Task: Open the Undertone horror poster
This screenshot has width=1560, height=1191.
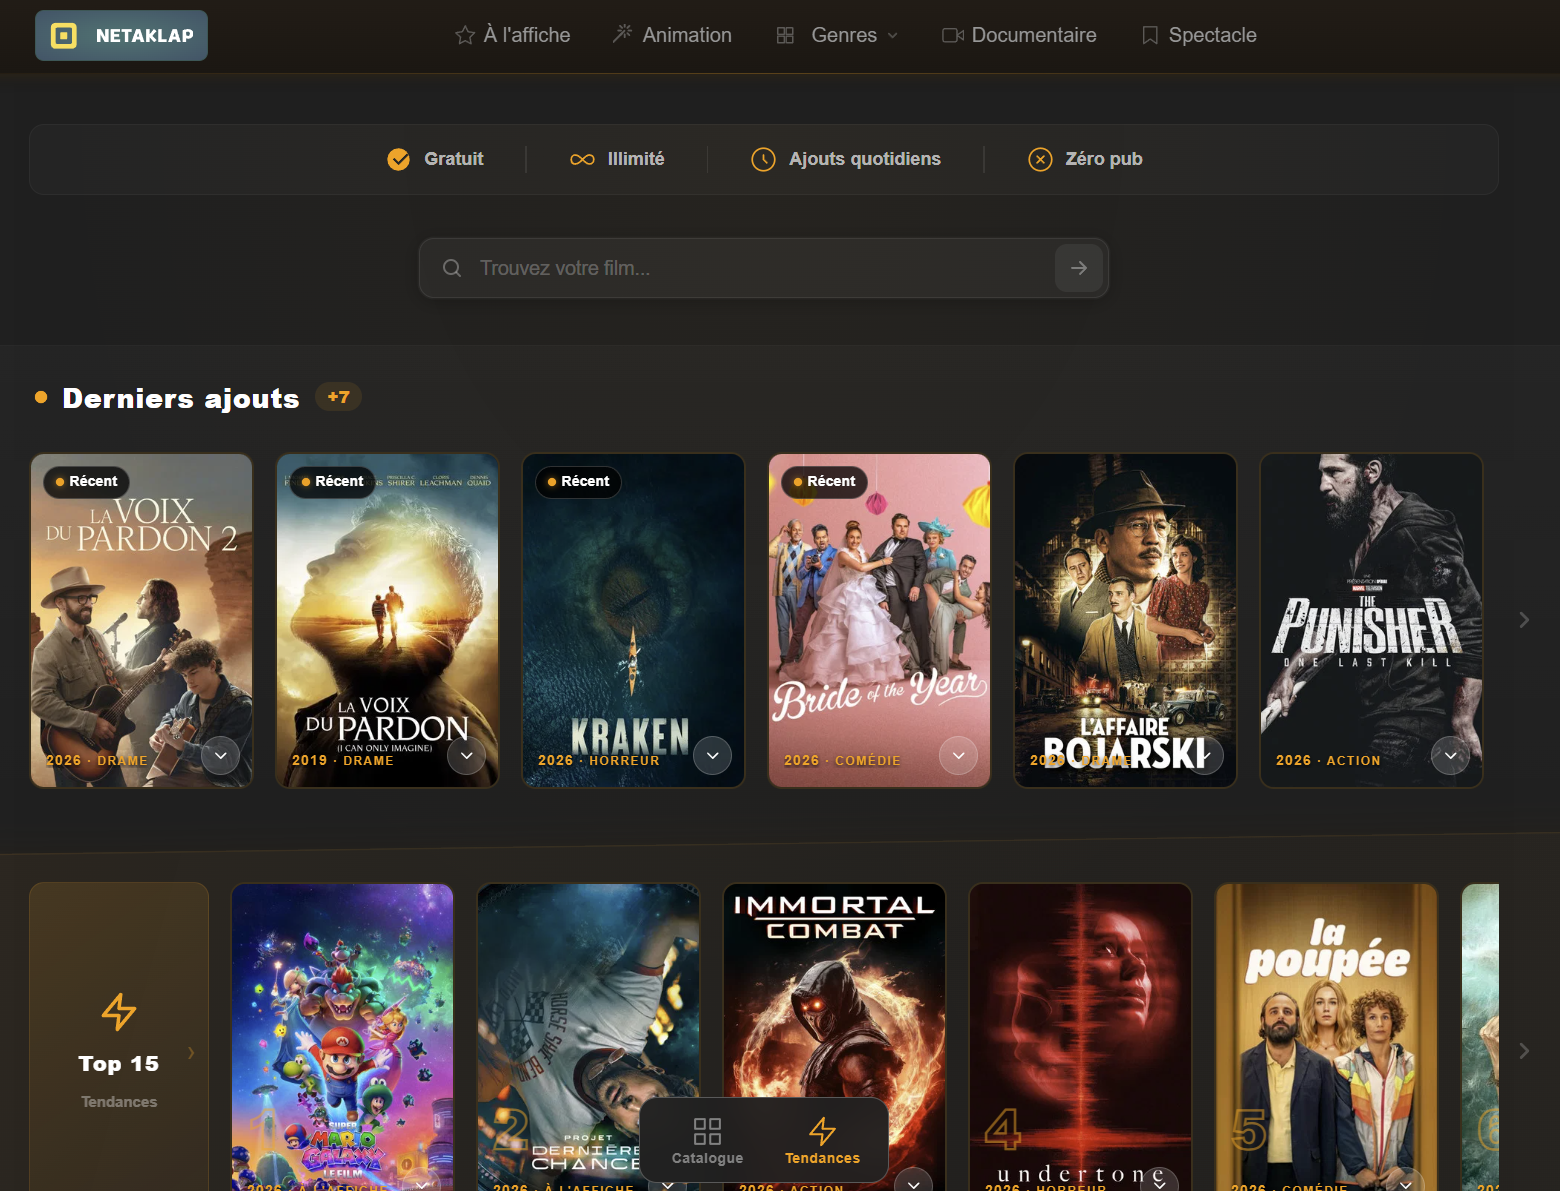Action: (1081, 1037)
